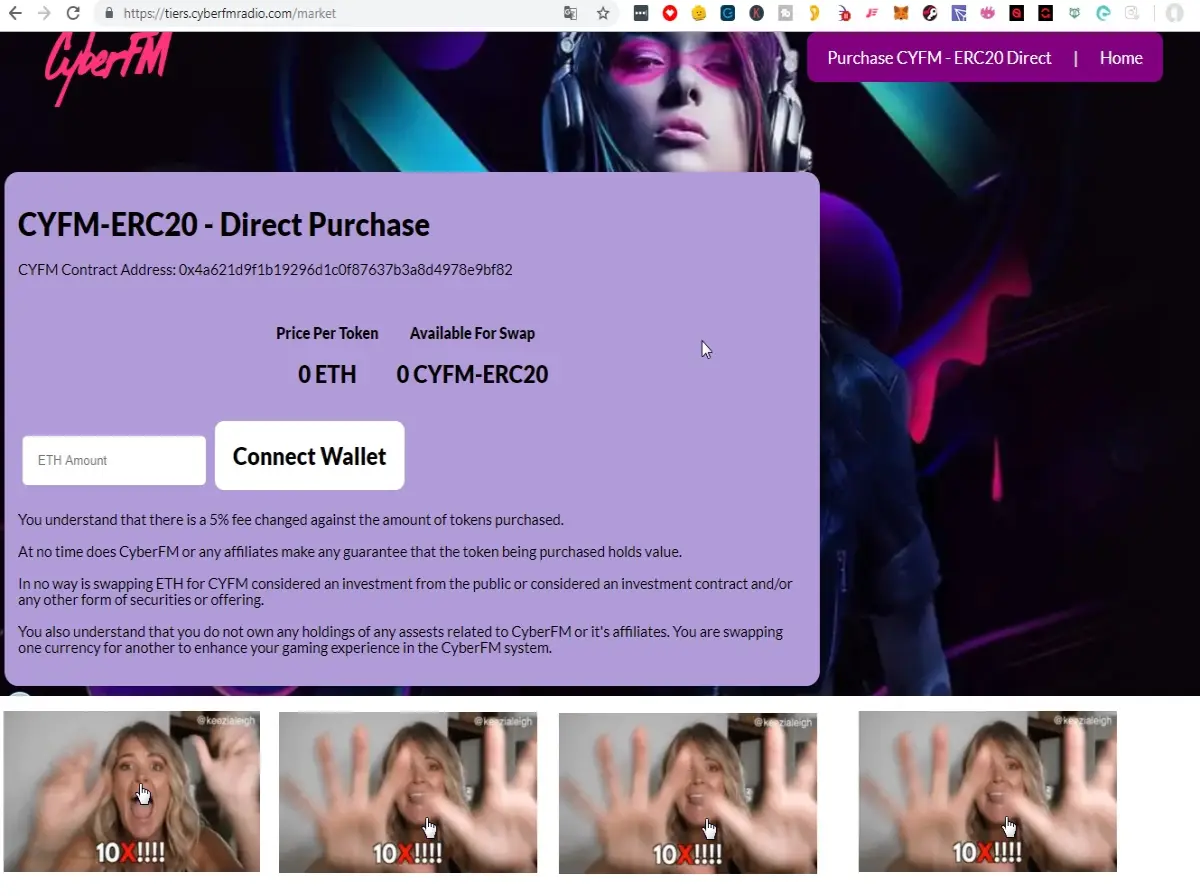Open the pink music note extension
Screen dimensions: 1200x896
click(872, 13)
